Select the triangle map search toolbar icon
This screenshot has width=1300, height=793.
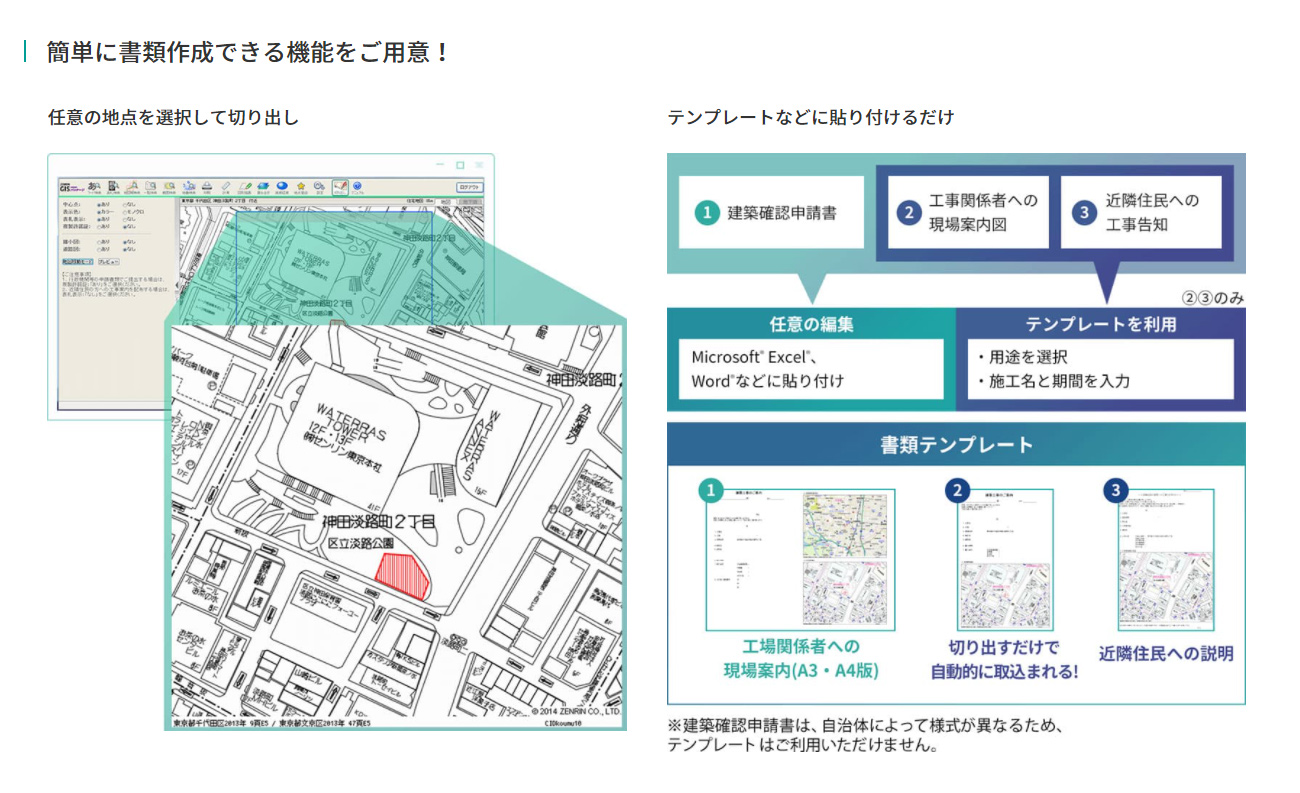[x=132, y=186]
